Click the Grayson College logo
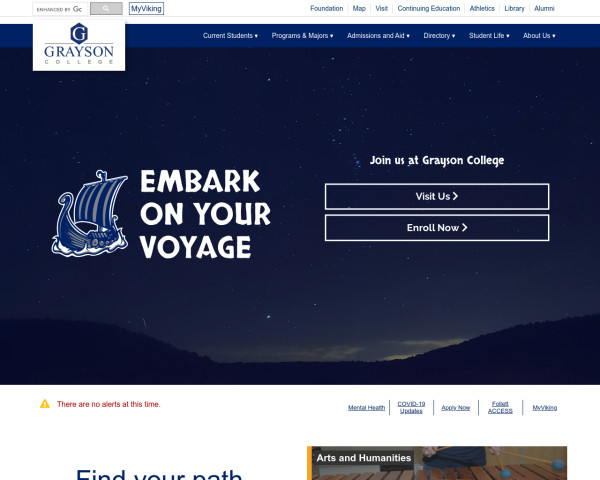The image size is (600, 480). pyautogui.click(x=79, y=44)
